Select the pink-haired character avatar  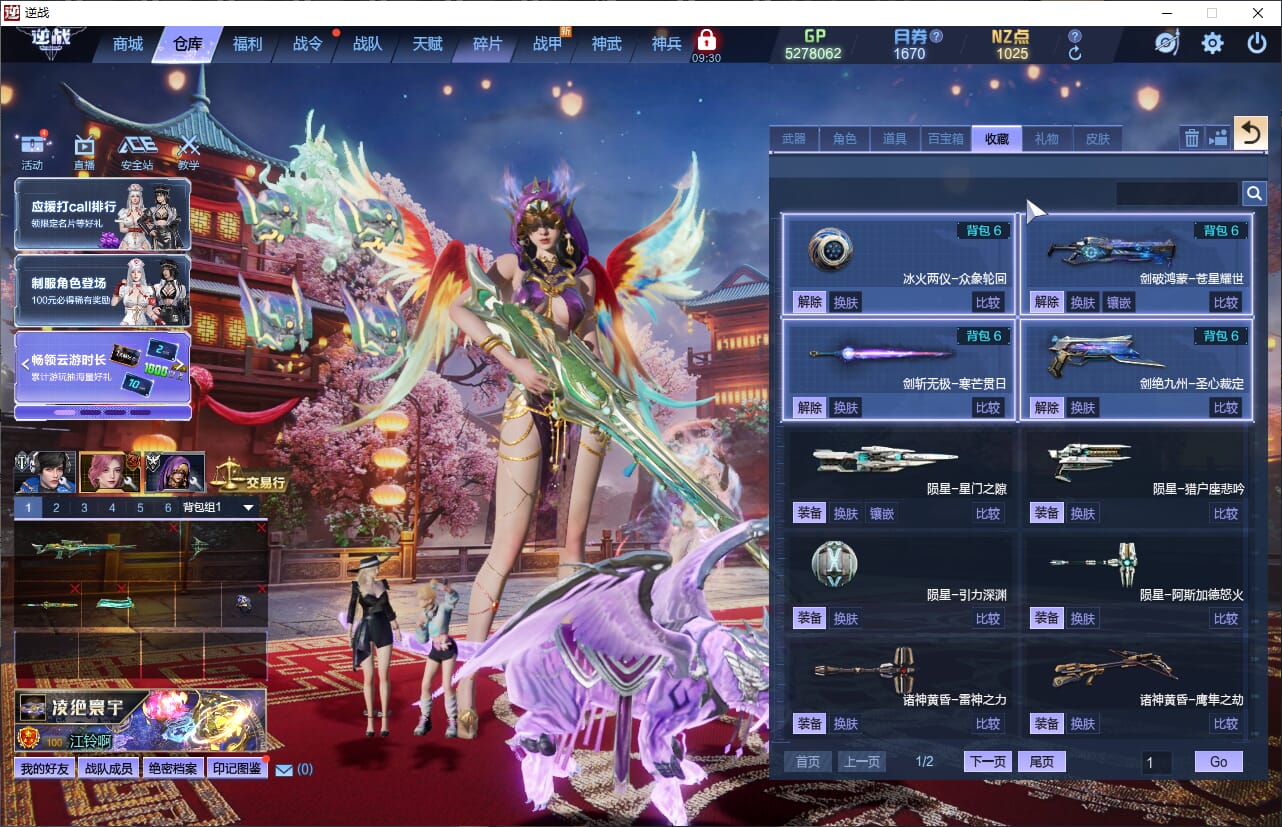pos(108,472)
